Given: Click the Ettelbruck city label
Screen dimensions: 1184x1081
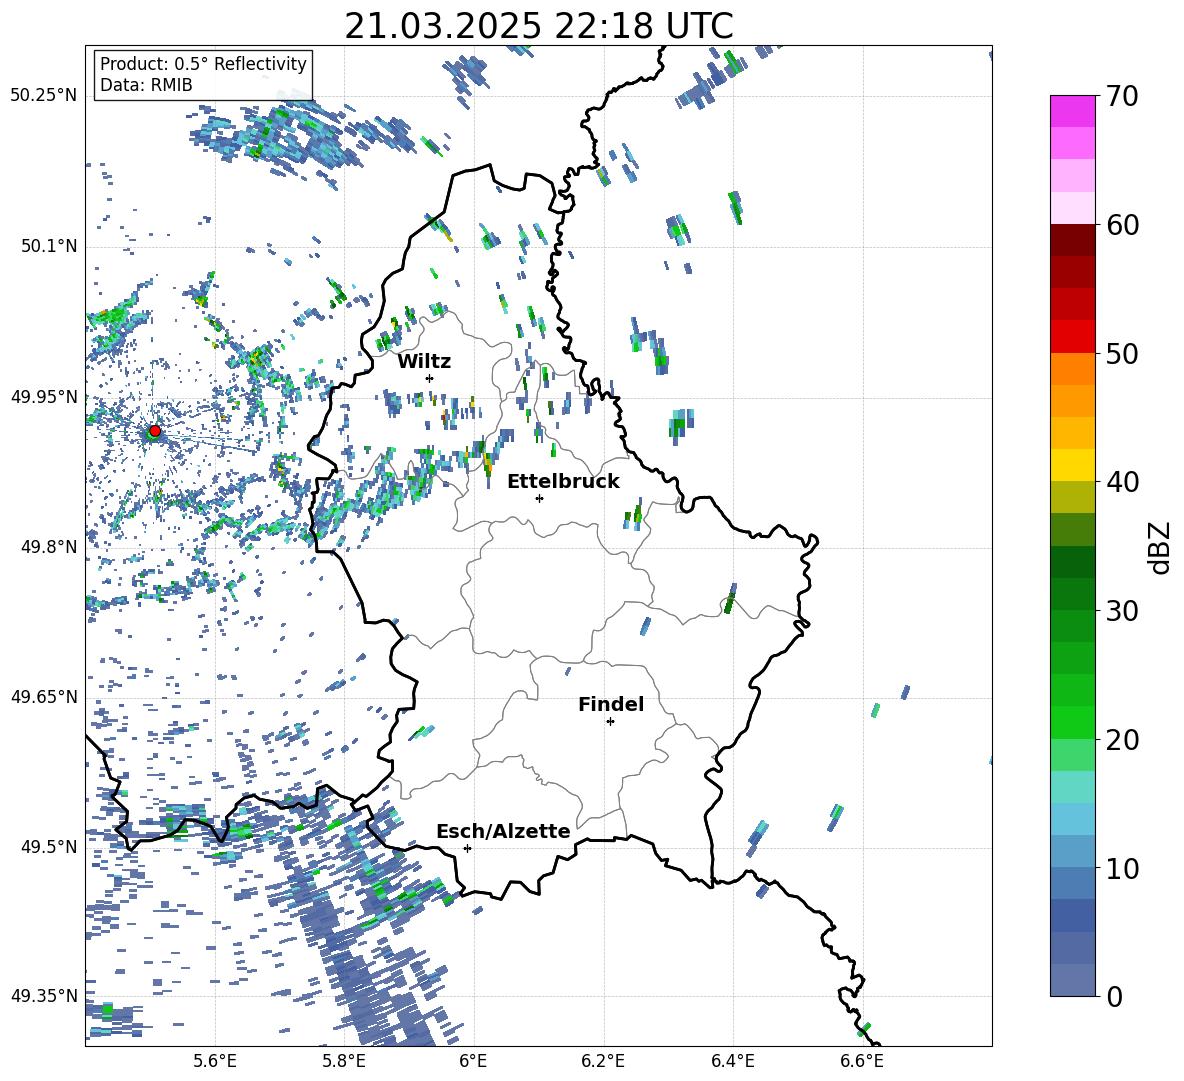Looking at the screenshot, I should point(563,482).
